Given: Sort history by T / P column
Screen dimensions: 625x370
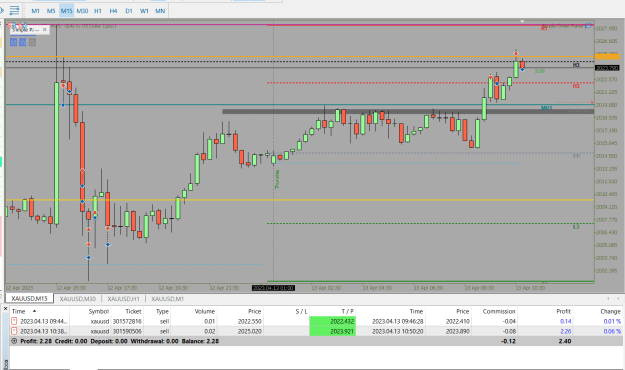Looking at the screenshot, I should [x=348, y=311].
